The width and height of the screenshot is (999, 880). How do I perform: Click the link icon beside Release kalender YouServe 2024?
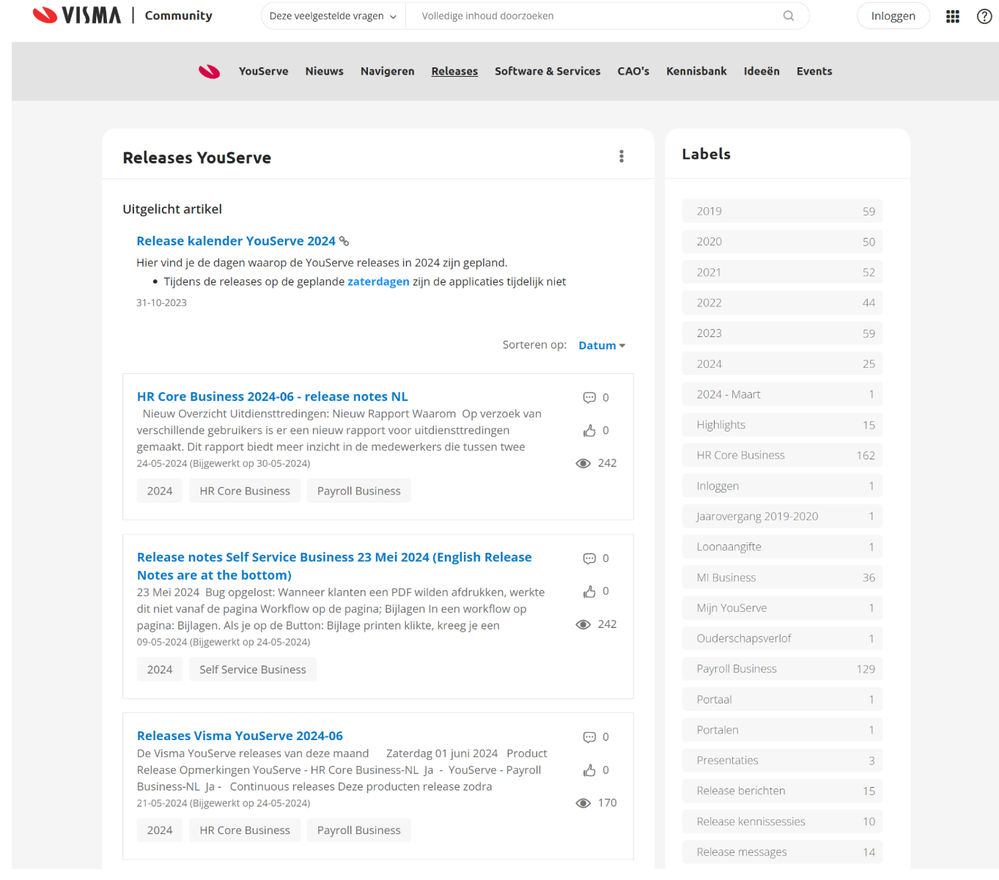(344, 241)
